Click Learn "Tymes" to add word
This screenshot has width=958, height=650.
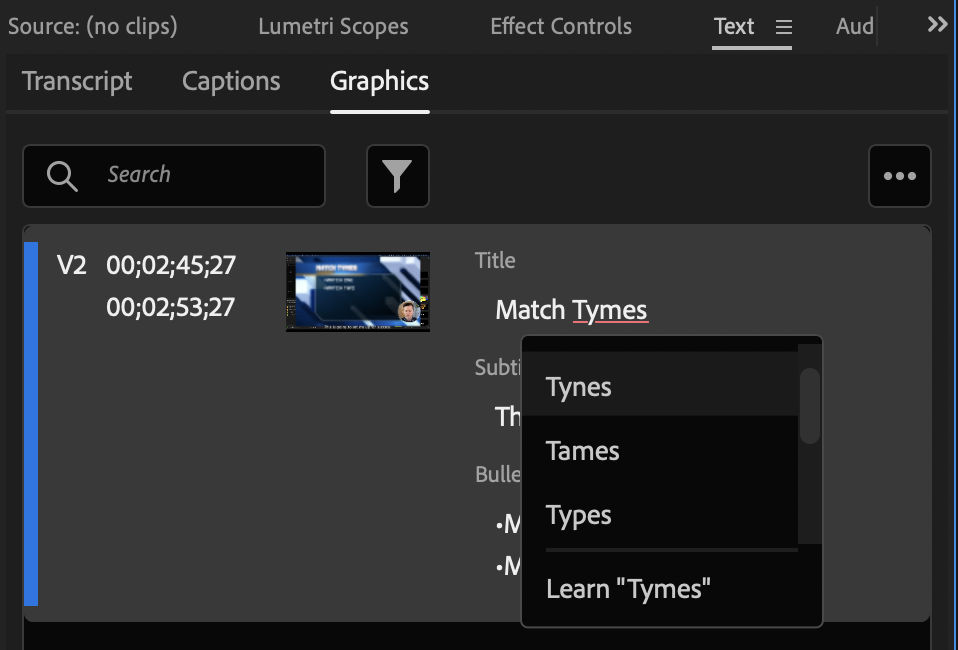click(628, 588)
